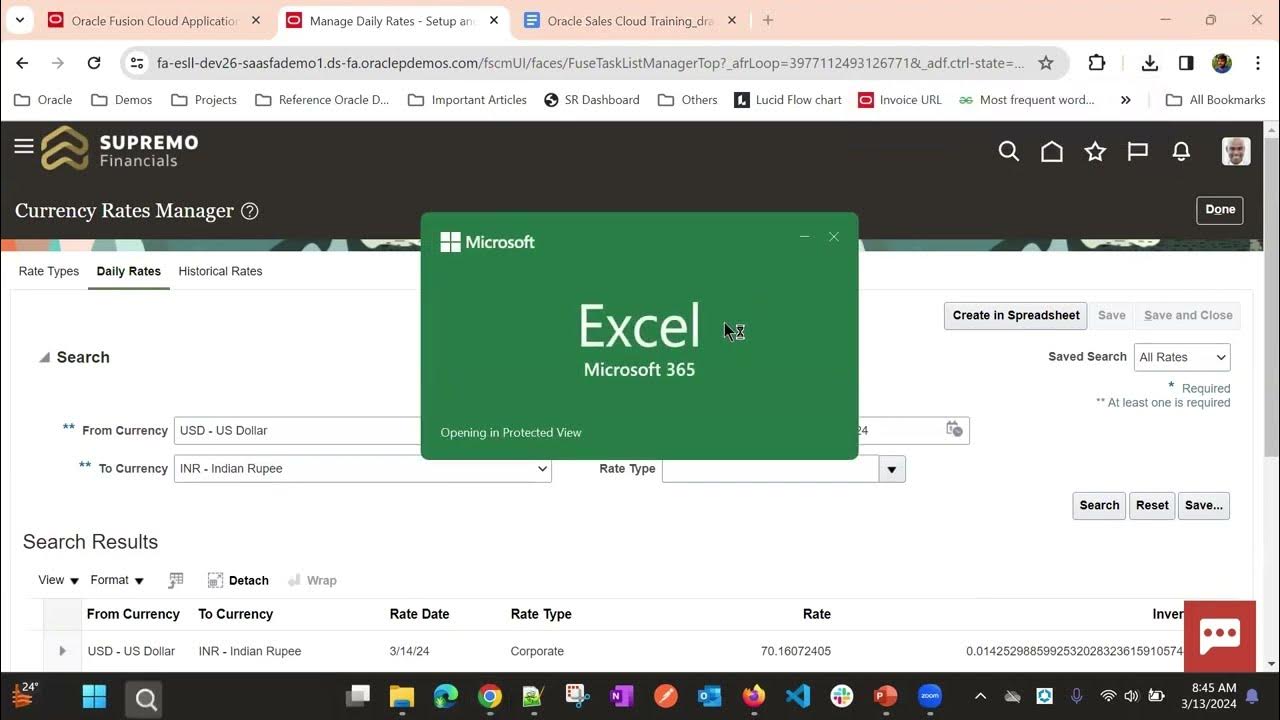This screenshot has height=720, width=1280.
Task: Open File Explorer from taskbar
Action: [401, 697]
